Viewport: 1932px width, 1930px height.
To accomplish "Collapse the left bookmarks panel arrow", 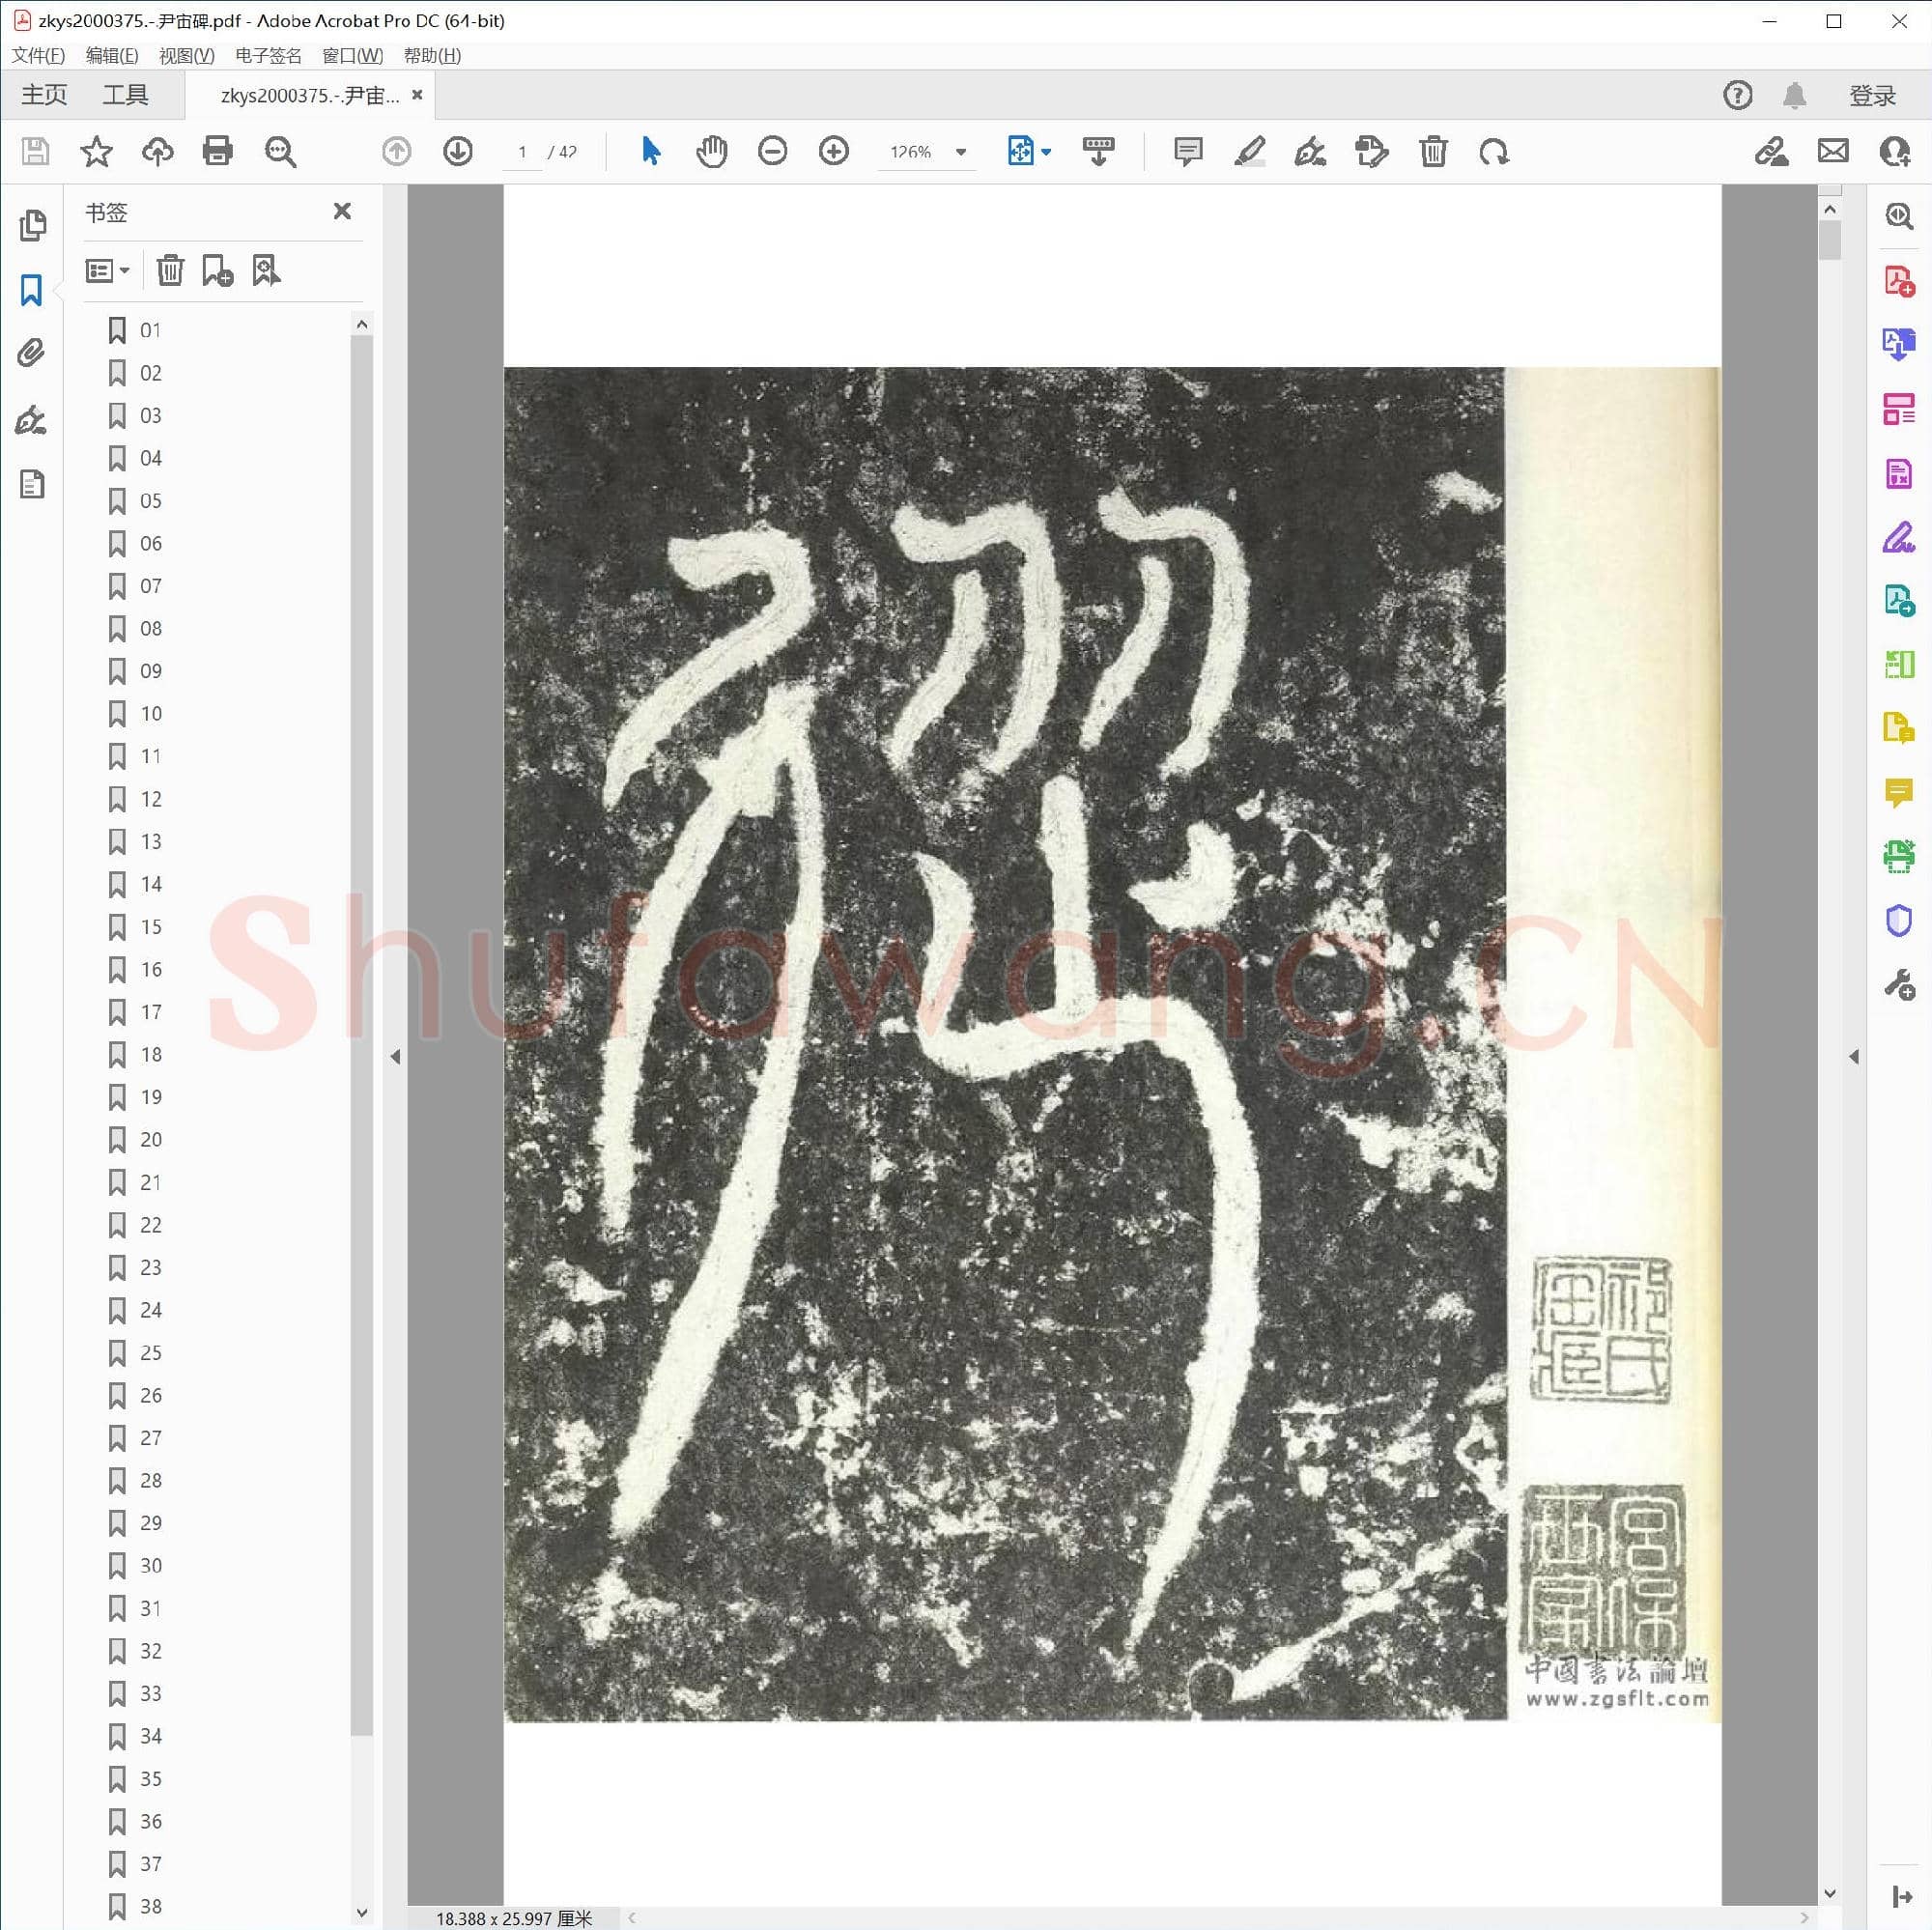I will point(395,1056).
